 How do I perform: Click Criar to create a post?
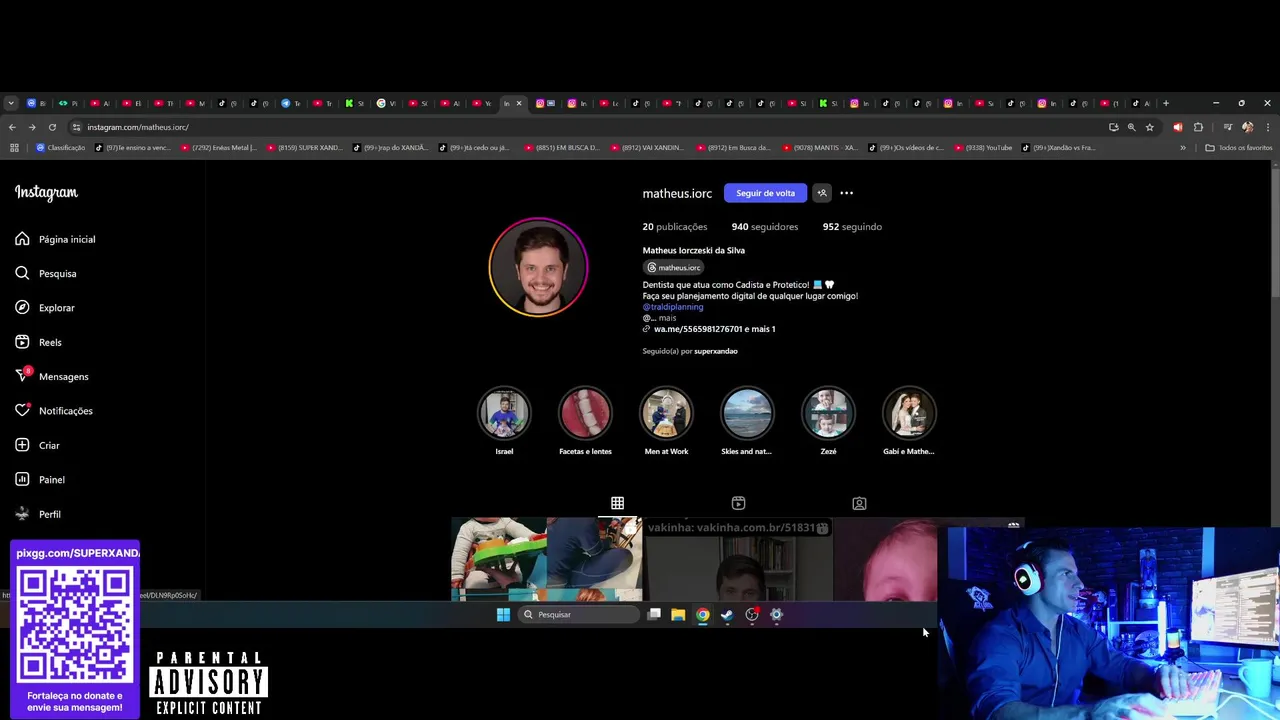(37, 445)
